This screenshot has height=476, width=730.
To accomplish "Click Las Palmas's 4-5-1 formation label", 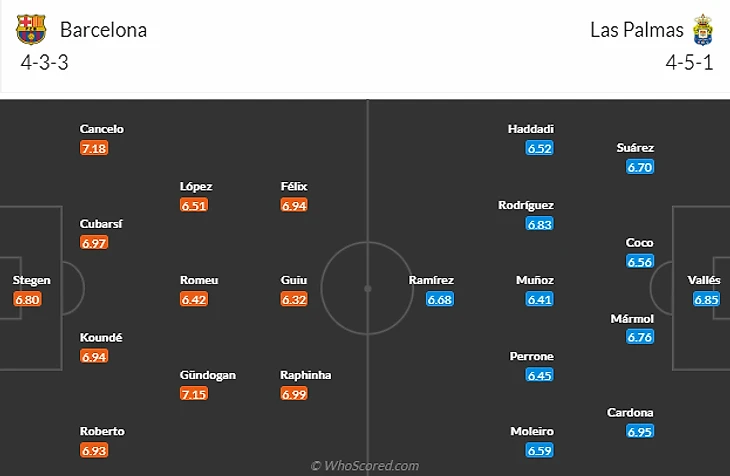I will click(x=687, y=61).
